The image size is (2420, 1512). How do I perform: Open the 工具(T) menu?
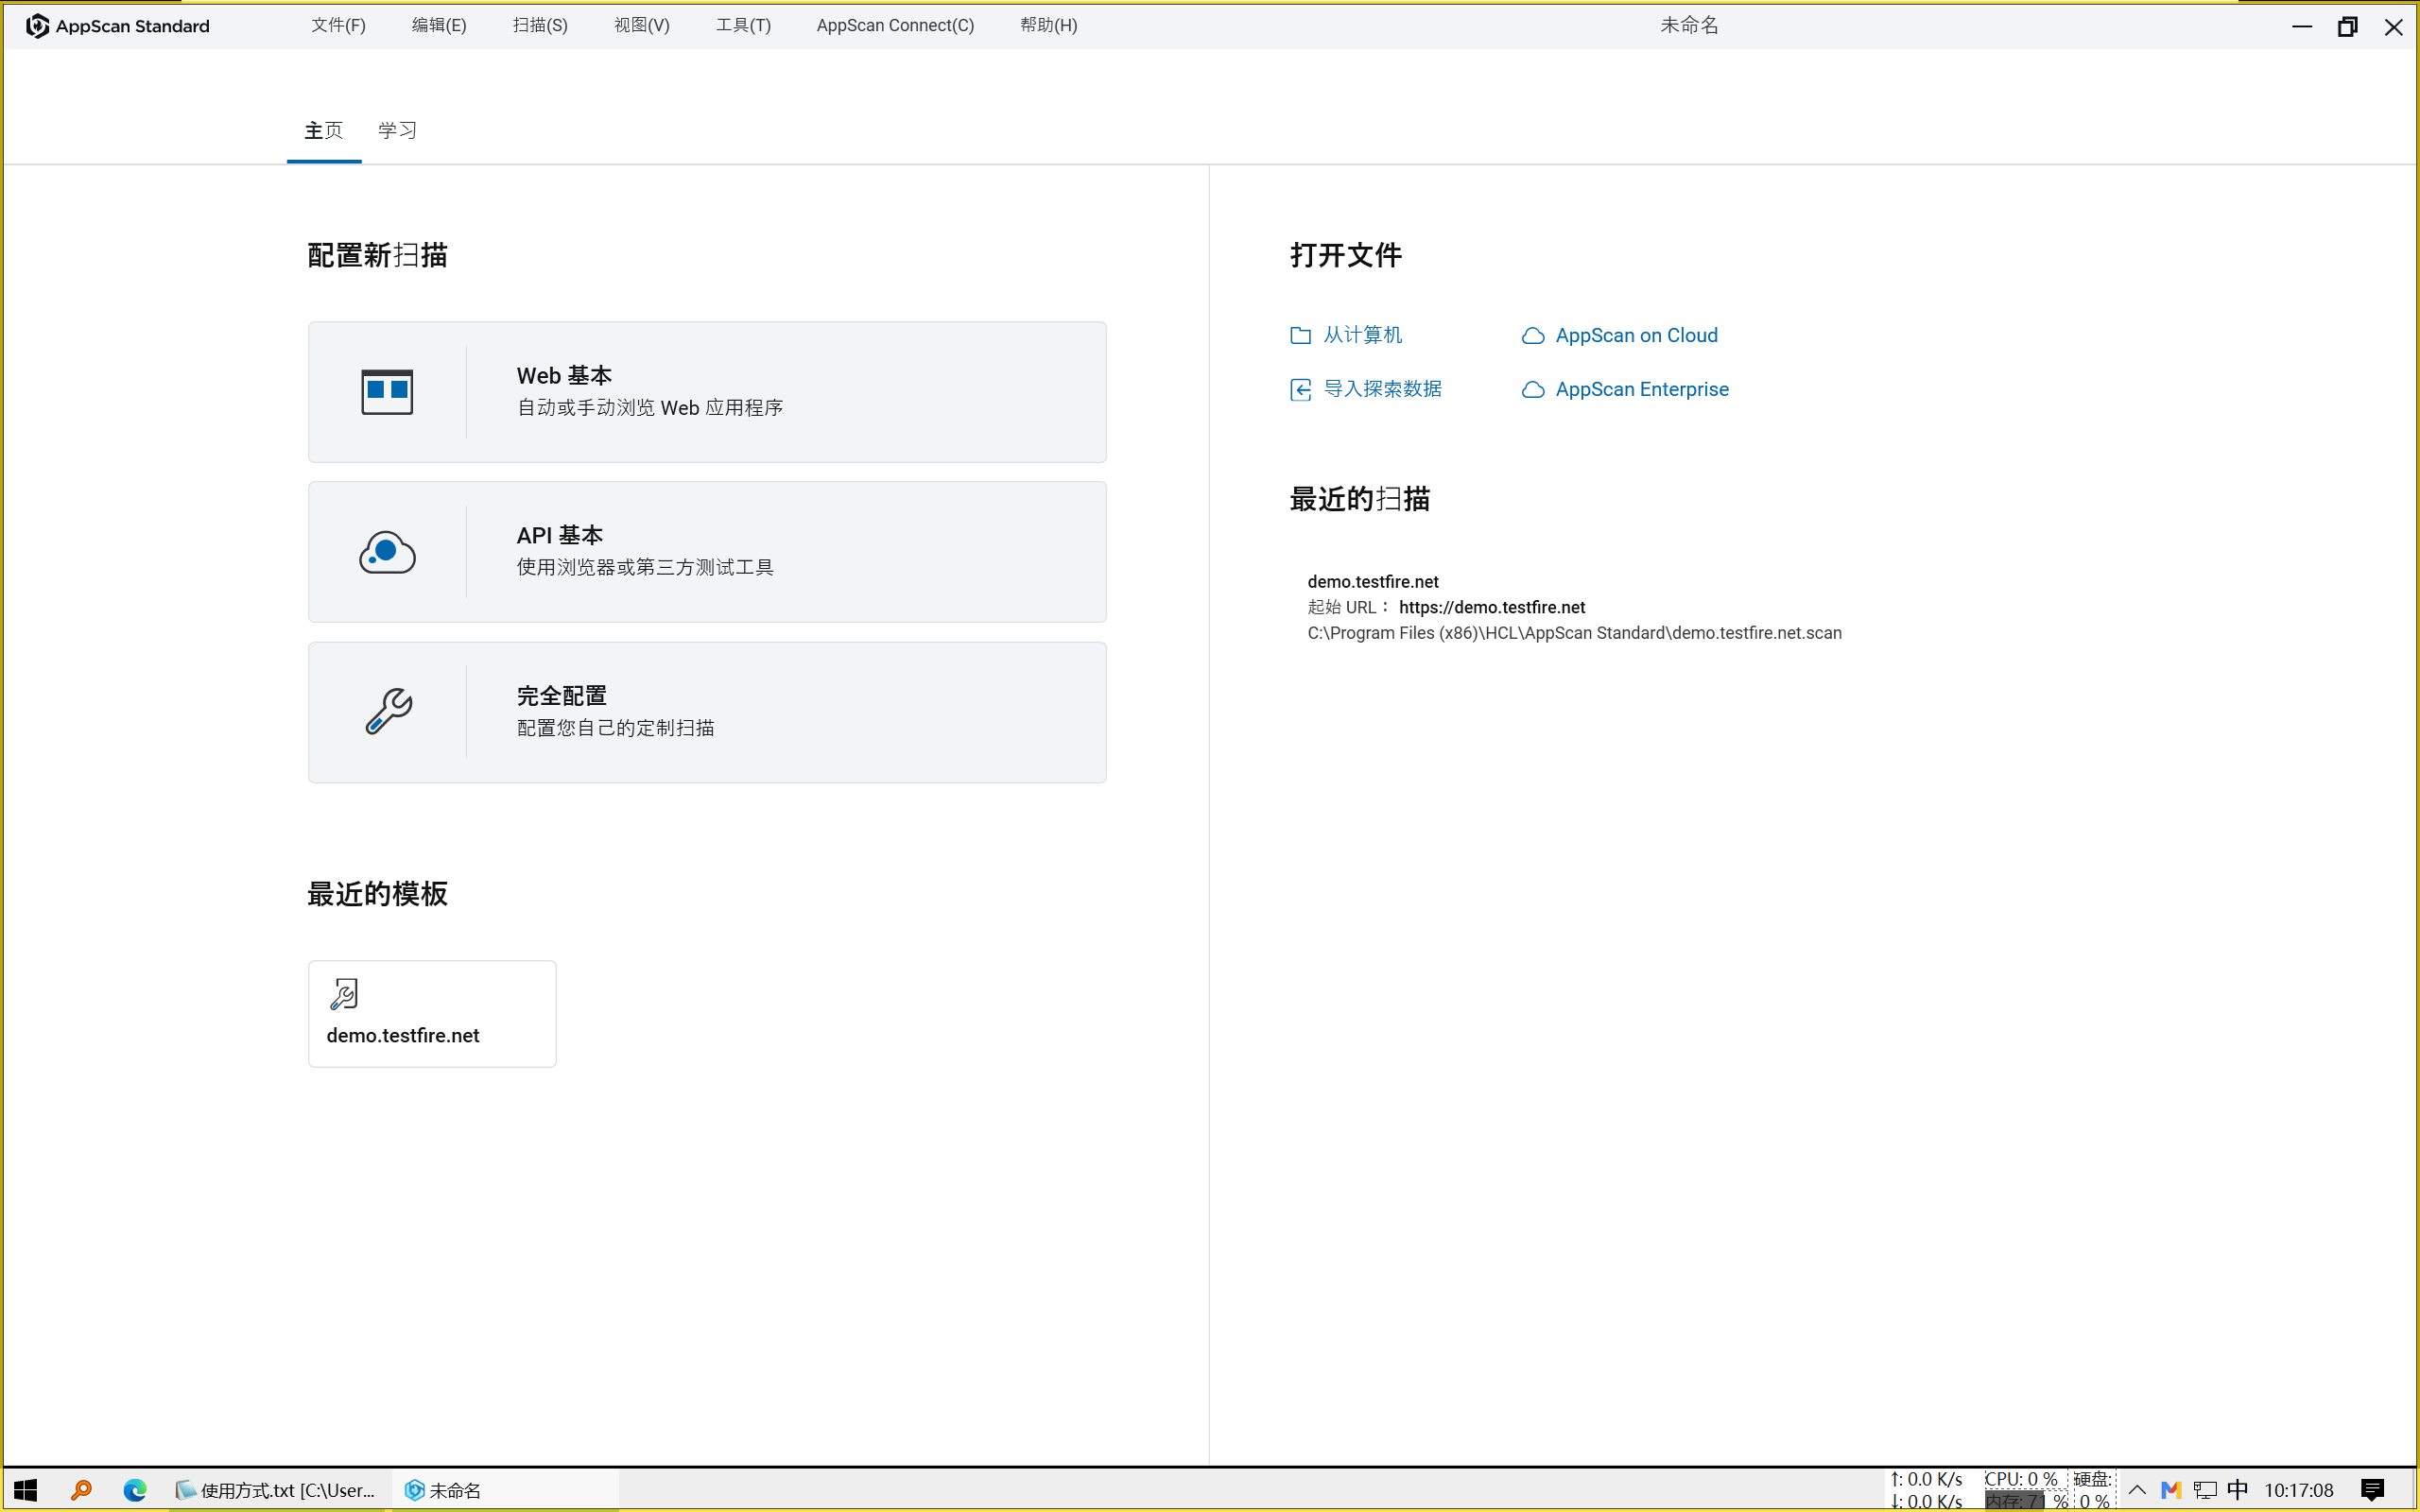tap(743, 26)
